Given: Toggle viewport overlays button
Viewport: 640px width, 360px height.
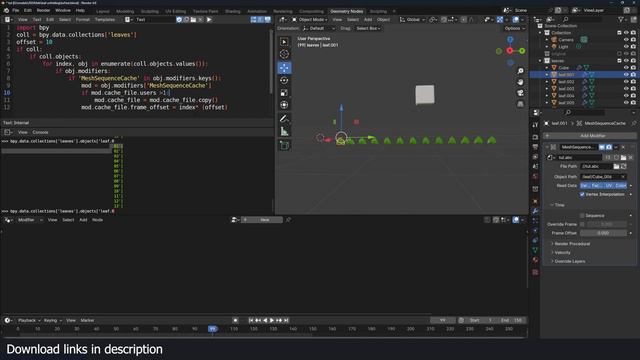Looking at the screenshot, I should [x=516, y=20].
